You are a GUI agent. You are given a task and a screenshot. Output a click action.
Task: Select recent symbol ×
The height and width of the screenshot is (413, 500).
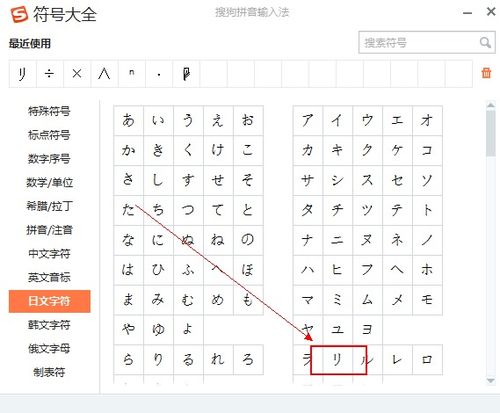pyautogui.click(x=77, y=74)
